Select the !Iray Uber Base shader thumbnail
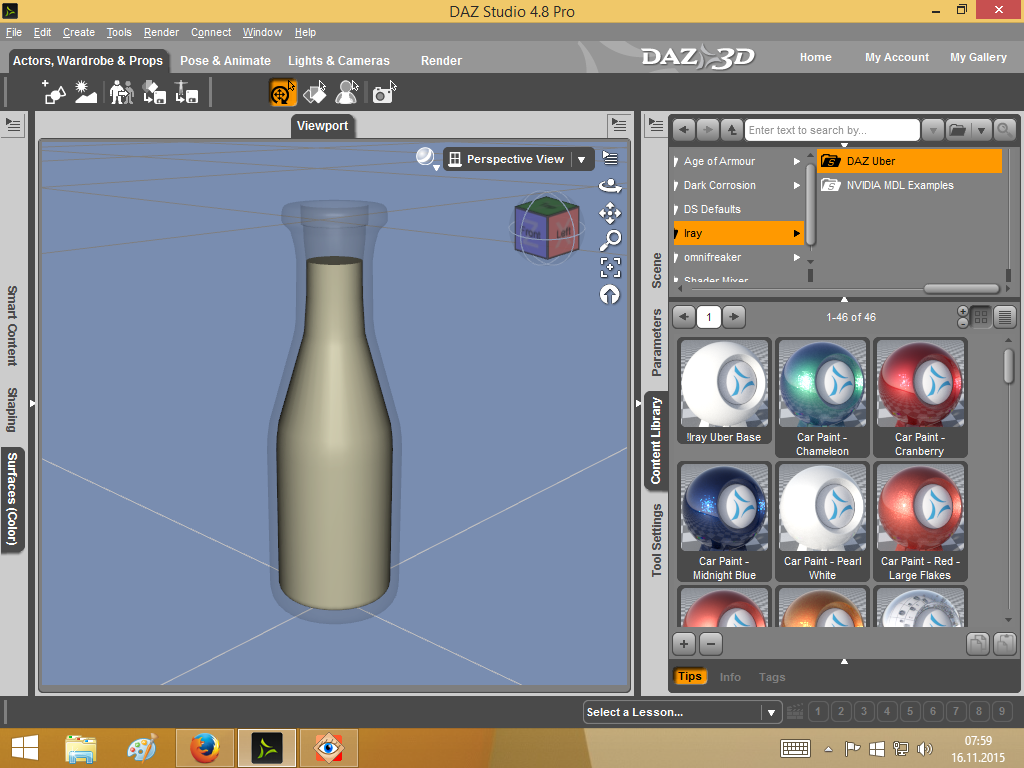This screenshot has height=768, width=1024. coord(724,391)
